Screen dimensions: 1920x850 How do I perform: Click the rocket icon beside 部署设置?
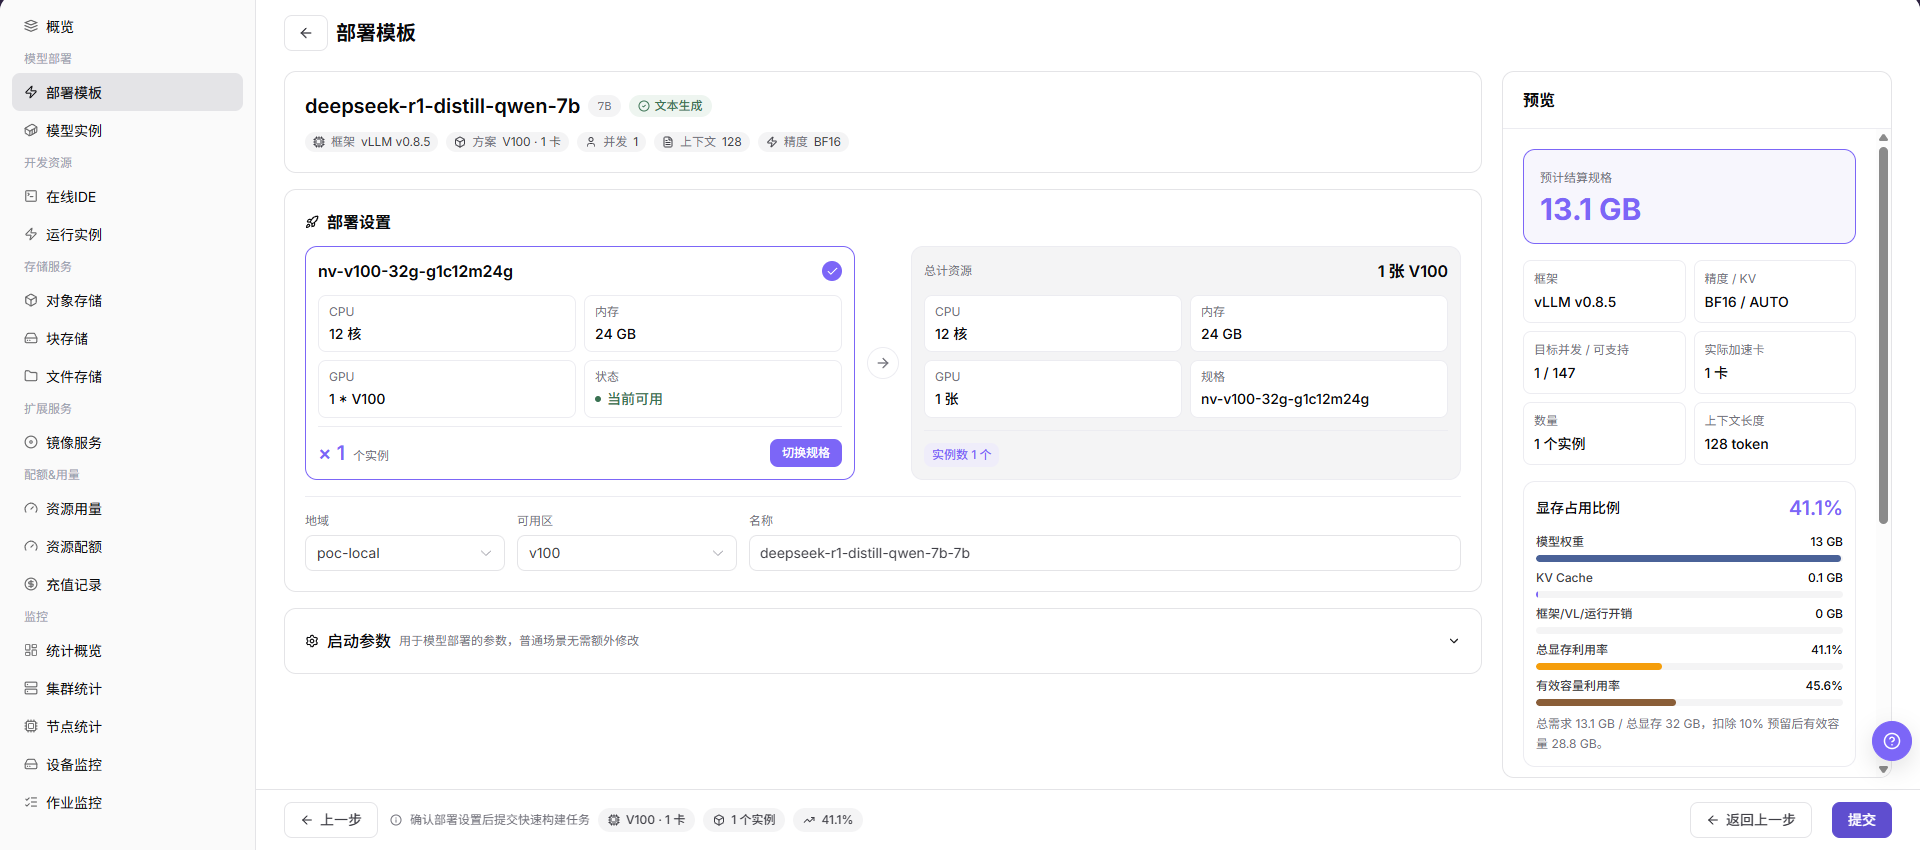pos(312,222)
